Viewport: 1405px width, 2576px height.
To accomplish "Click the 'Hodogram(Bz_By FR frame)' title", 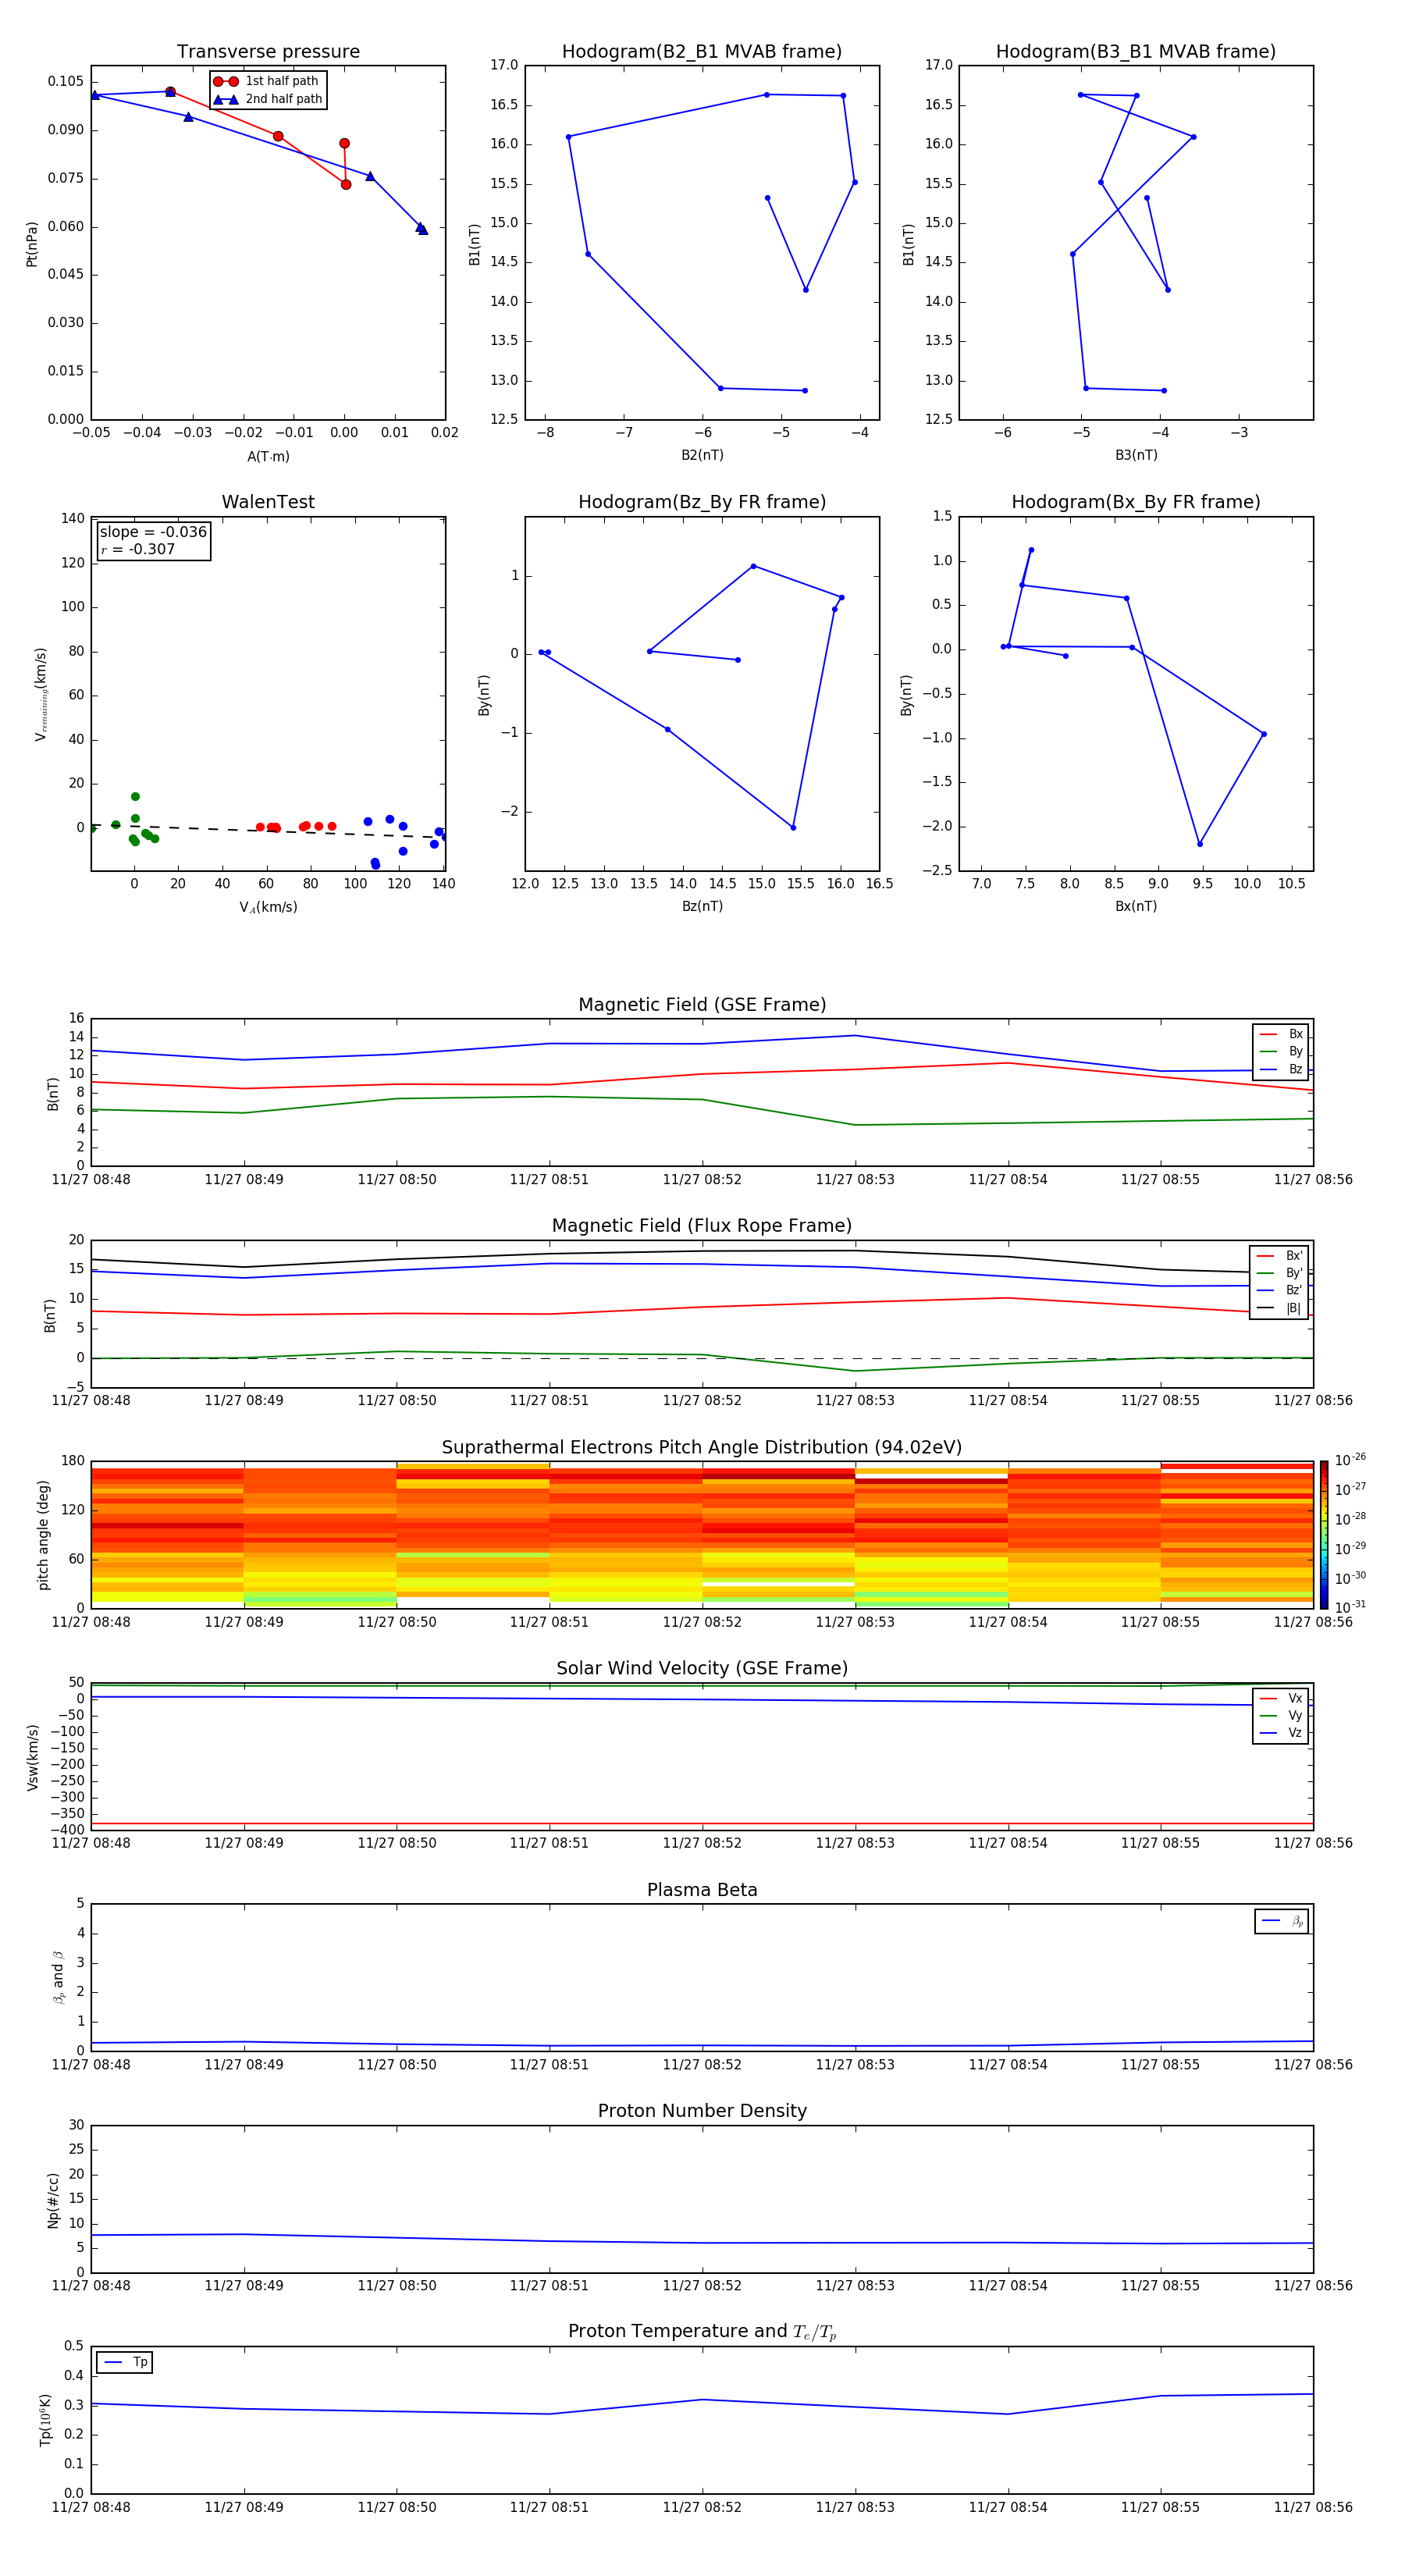I will click(x=702, y=502).
